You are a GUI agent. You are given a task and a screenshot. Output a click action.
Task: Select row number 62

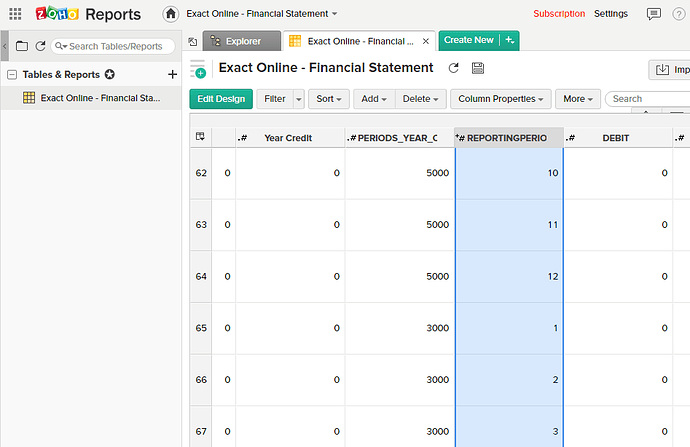201,173
